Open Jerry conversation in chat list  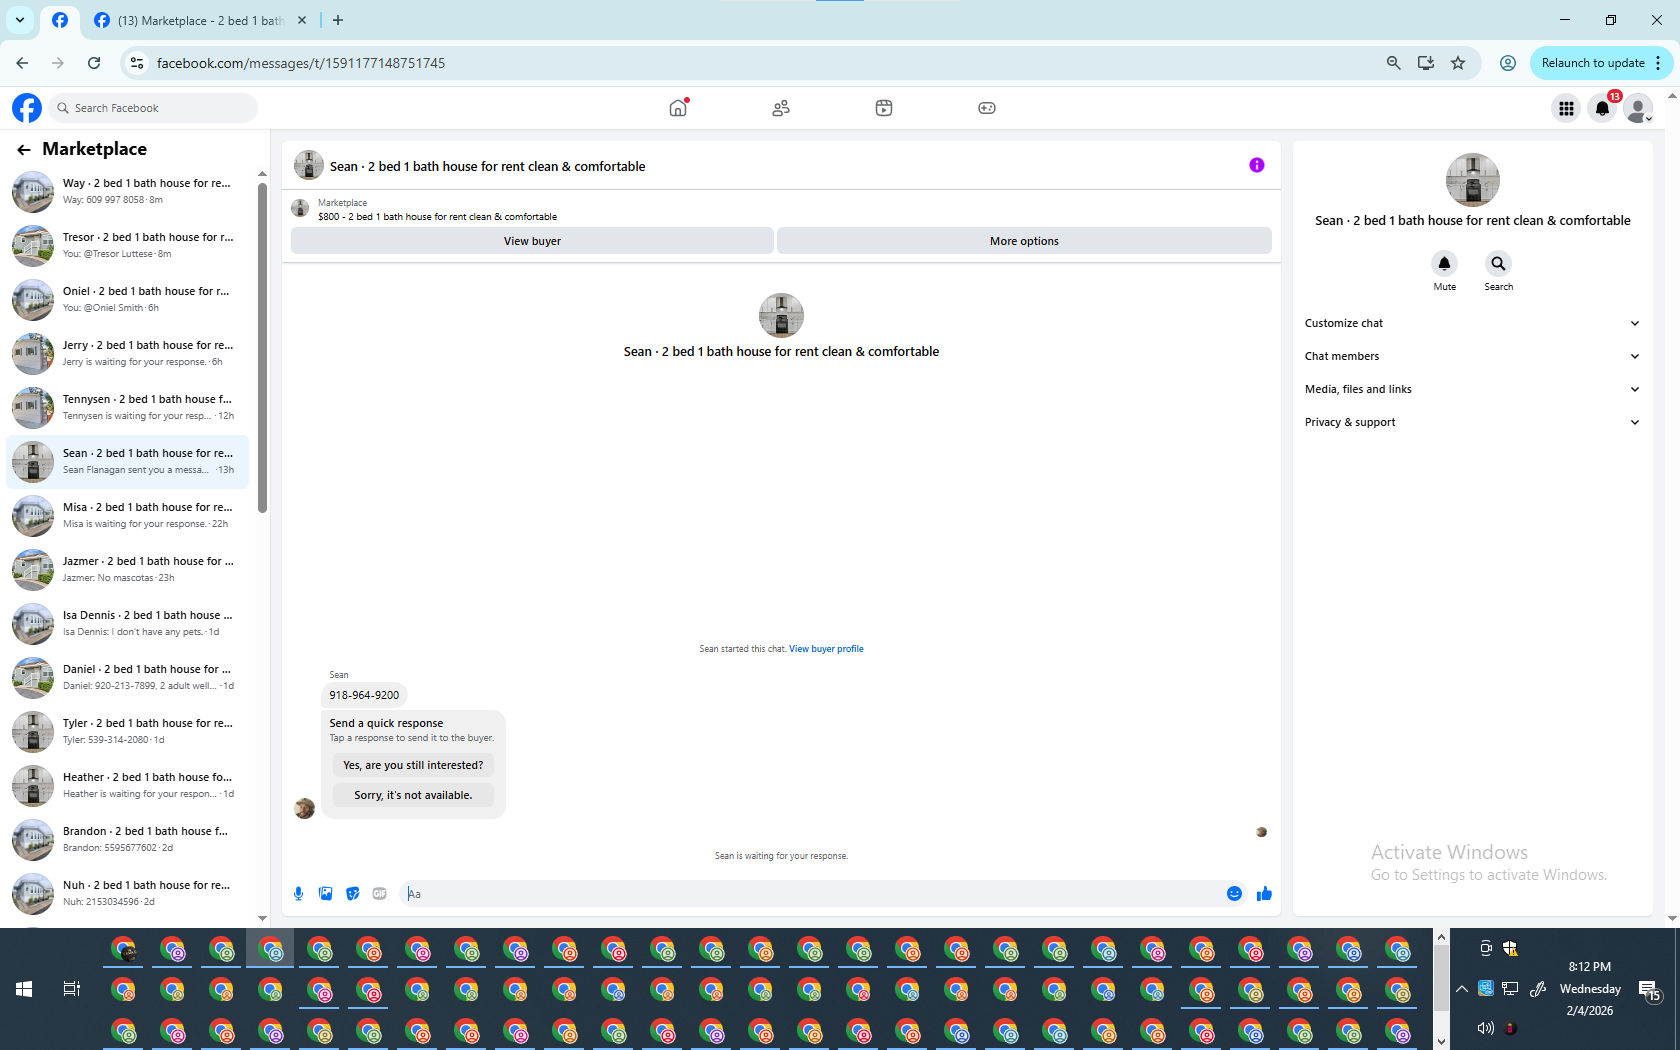[x=128, y=353]
